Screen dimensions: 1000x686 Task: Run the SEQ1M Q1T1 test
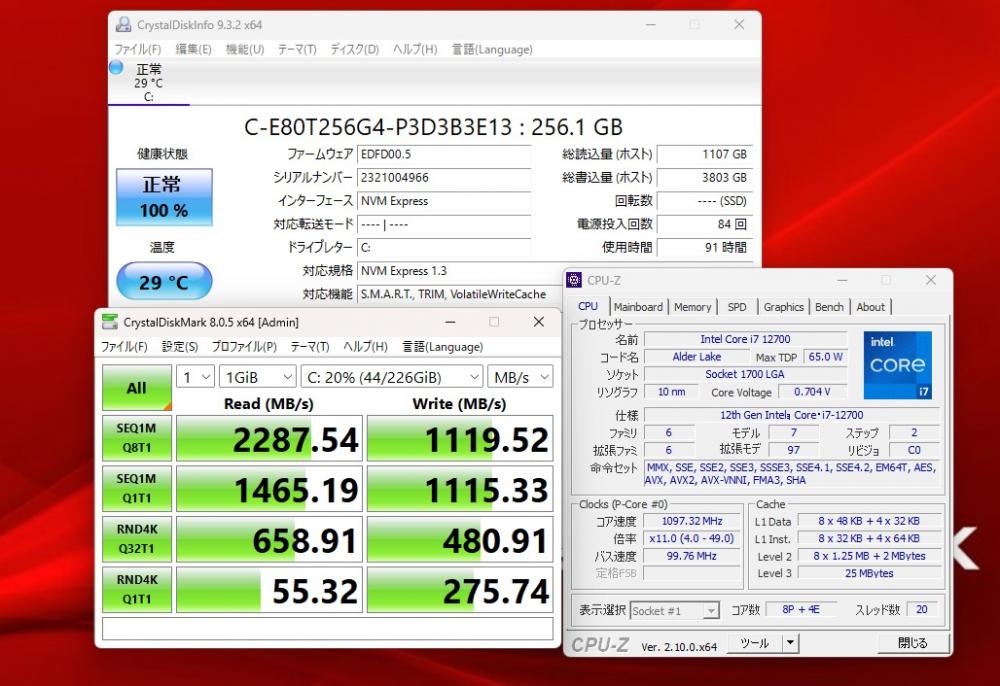tap(136, 488)
